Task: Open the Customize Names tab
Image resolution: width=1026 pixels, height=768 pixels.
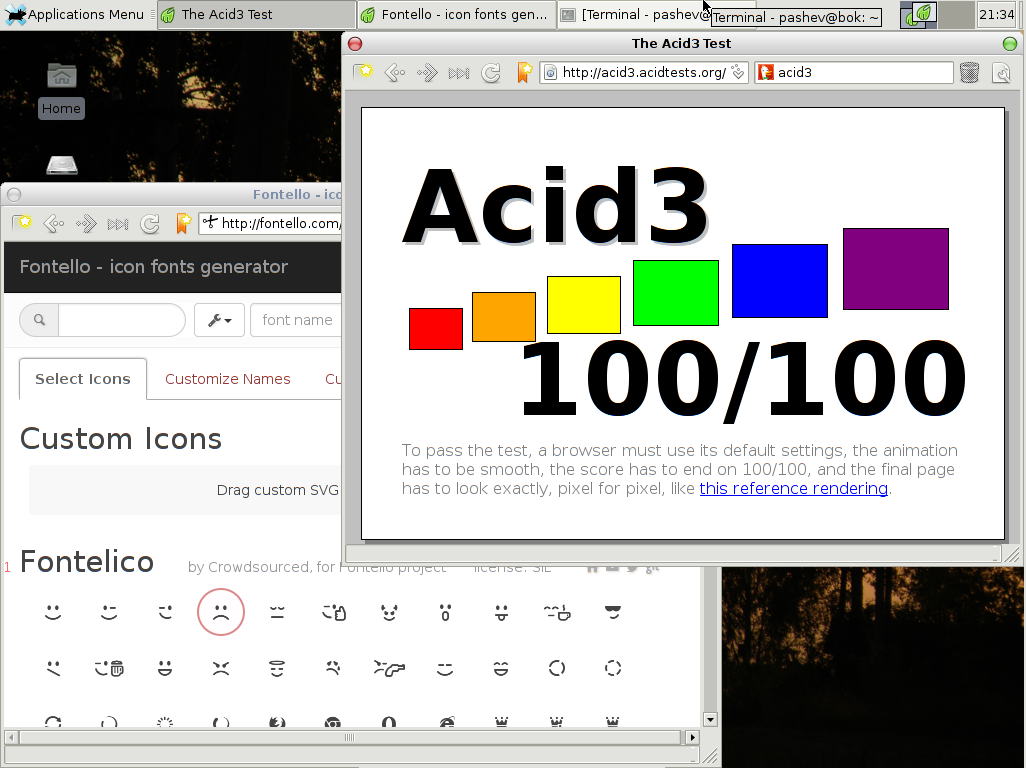Action: pyautogui.click(x=228, y=379)
